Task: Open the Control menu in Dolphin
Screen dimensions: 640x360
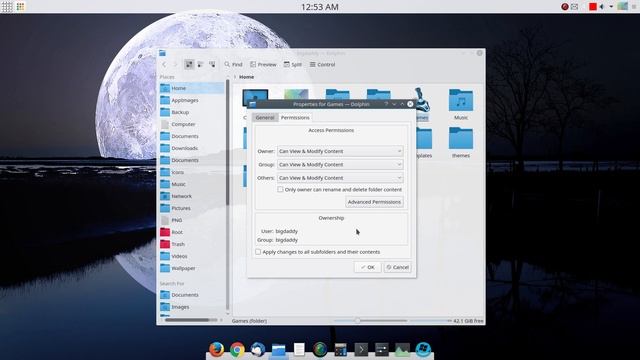Action: tap(322, 64)
